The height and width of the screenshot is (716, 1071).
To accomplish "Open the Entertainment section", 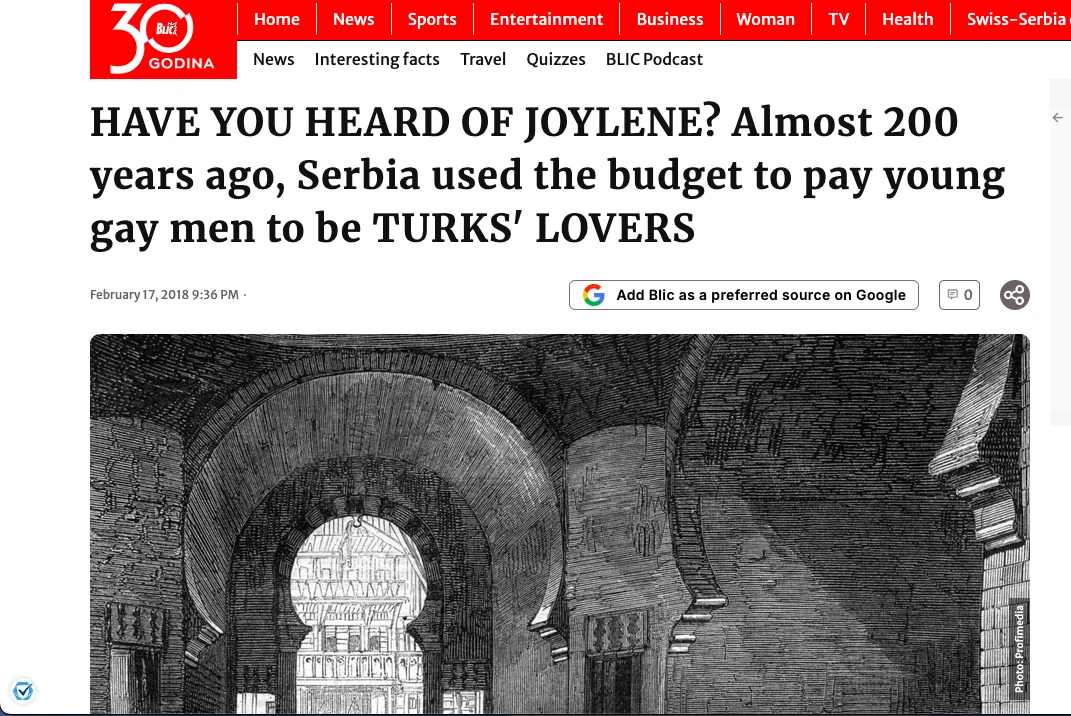I will pos(546,19).
